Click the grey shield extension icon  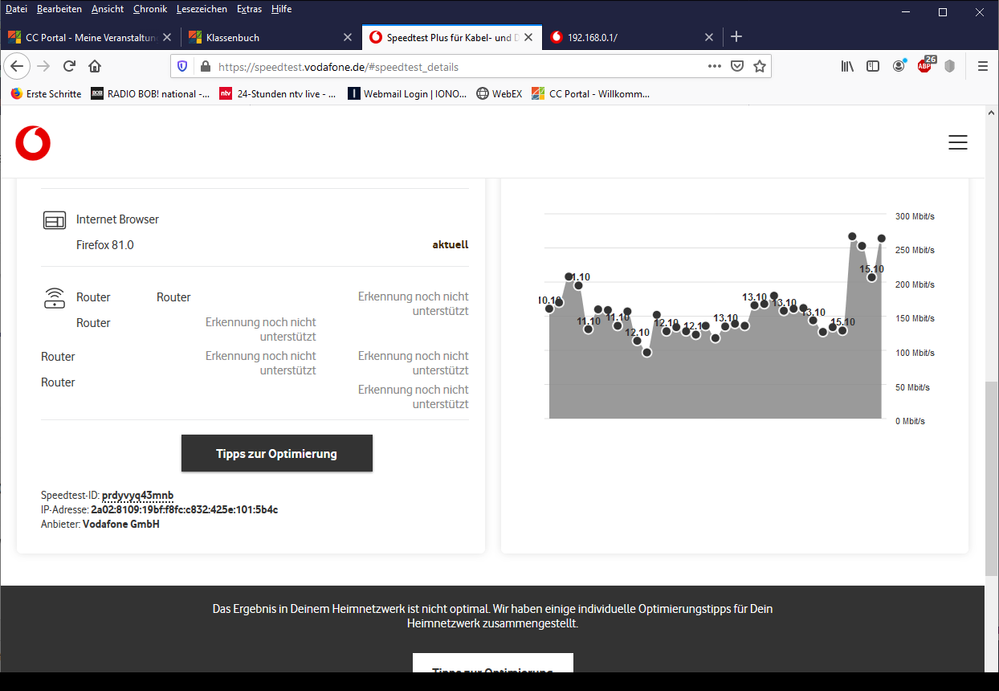pos(950,66)
